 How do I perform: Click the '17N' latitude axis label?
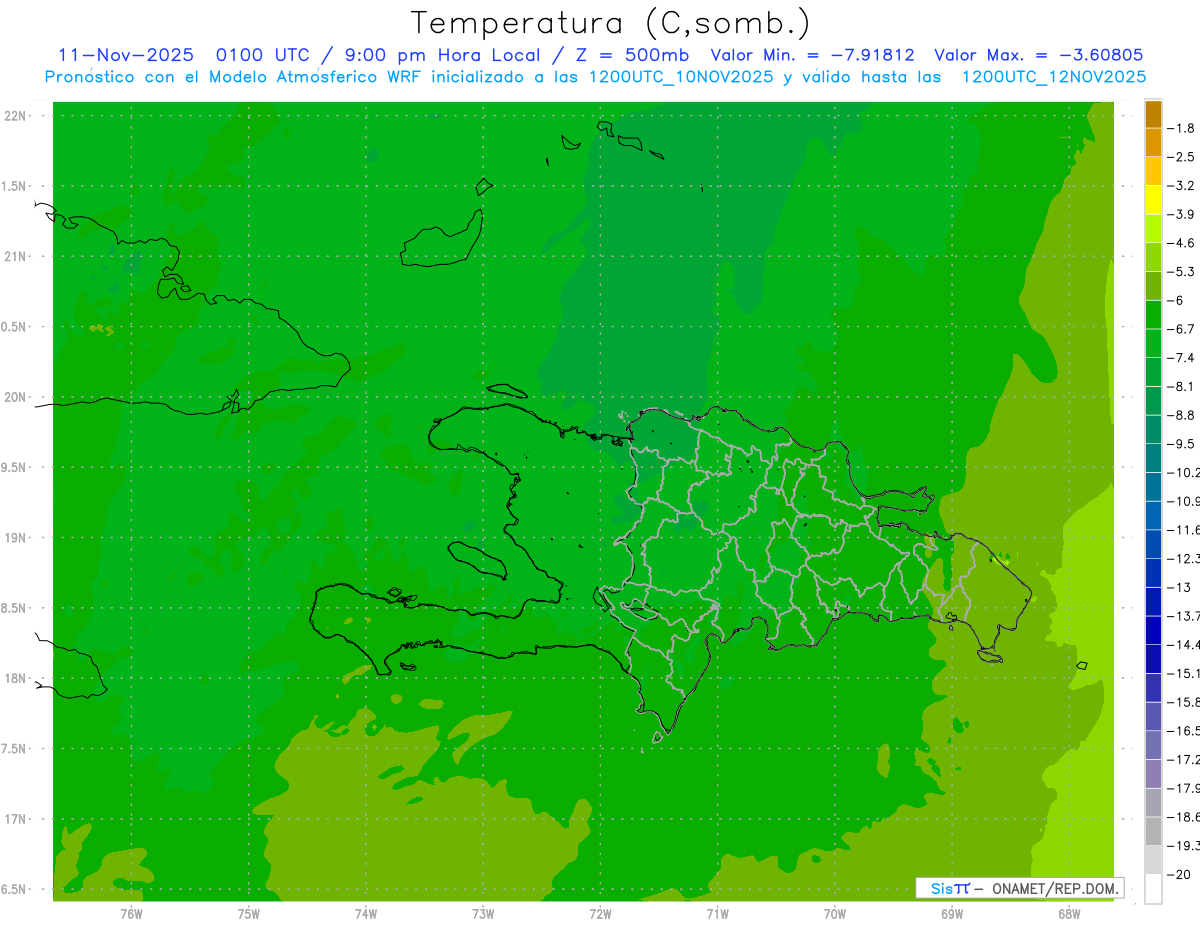(x=15, y=820)
